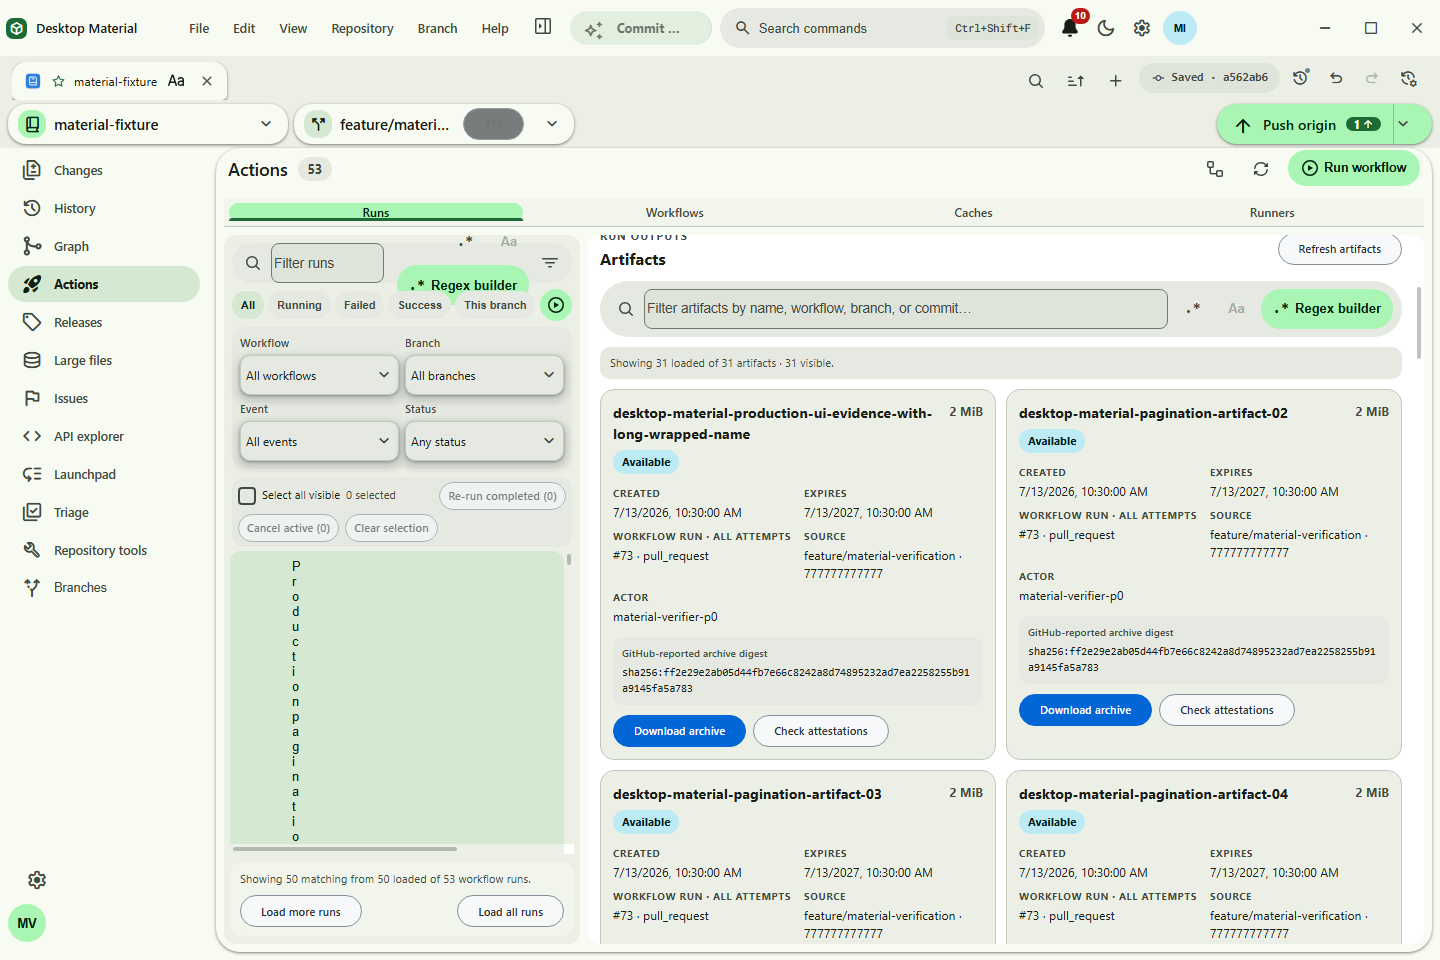Add a new tab with plus icon

point(1116,81)
